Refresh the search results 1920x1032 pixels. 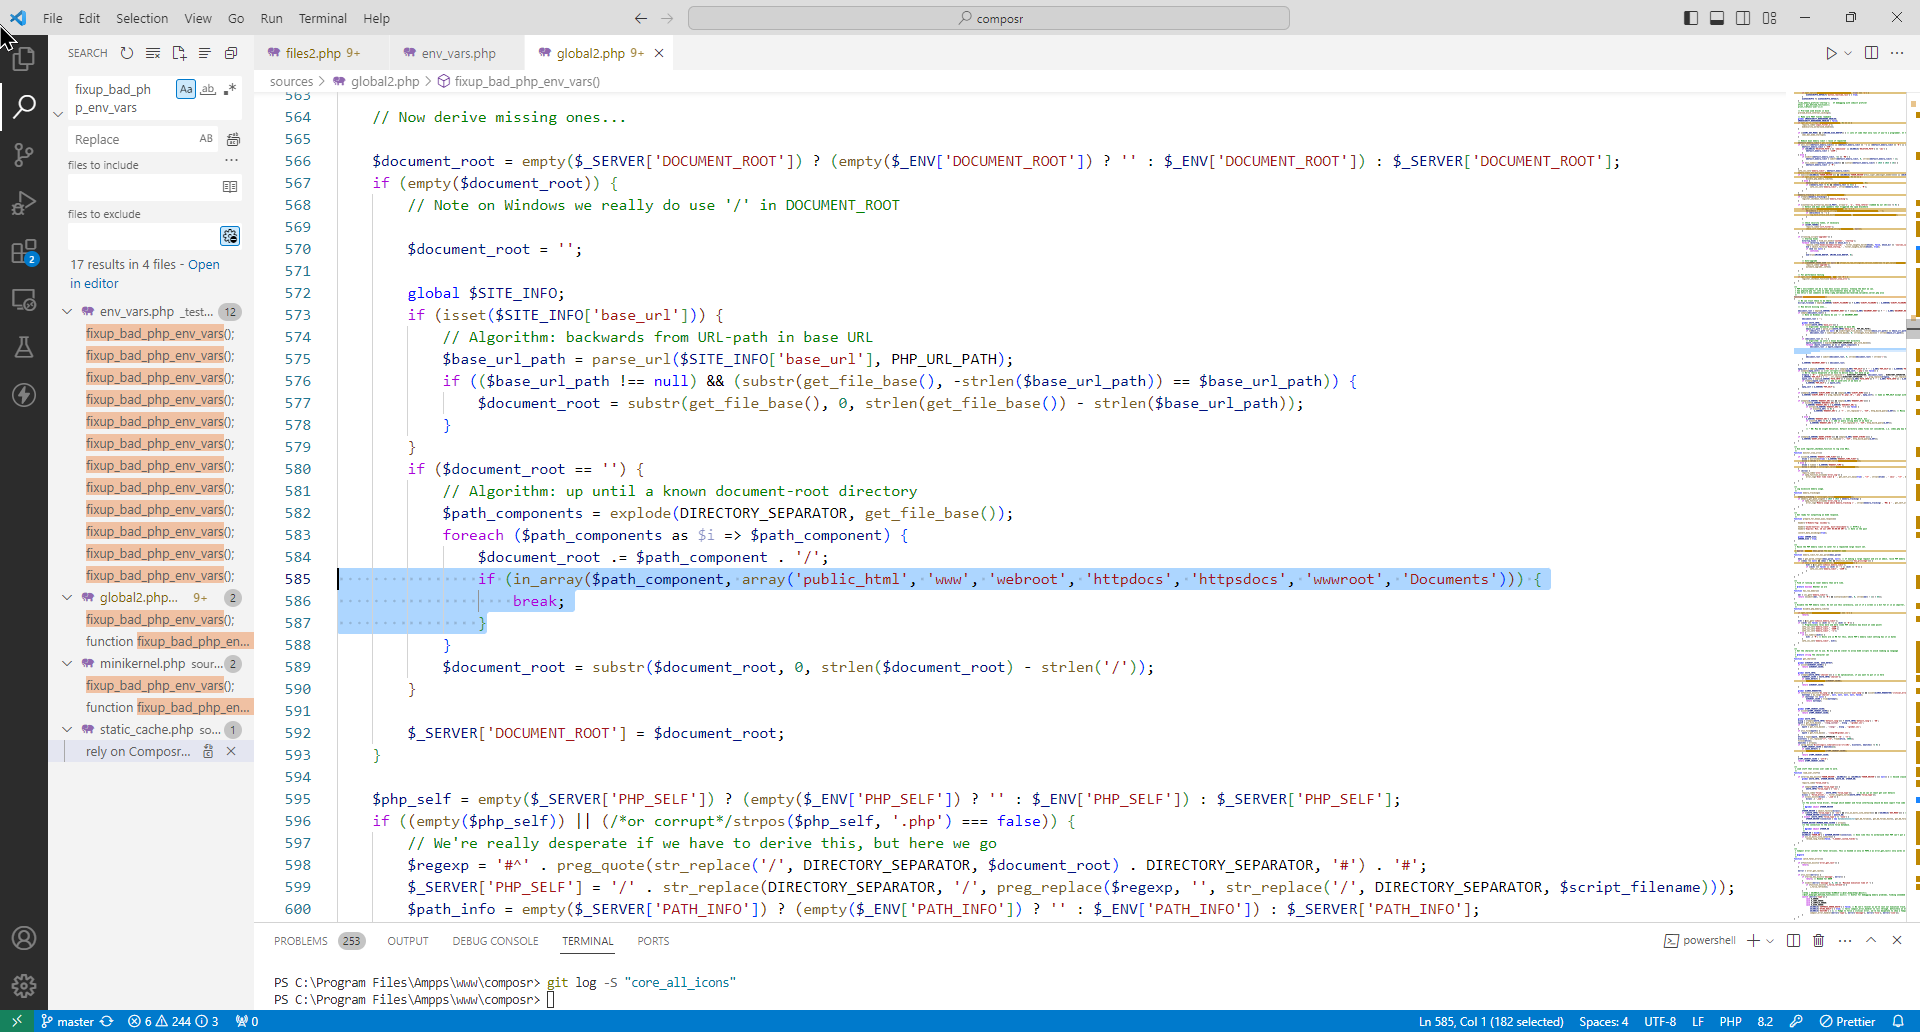click(127, 53)
